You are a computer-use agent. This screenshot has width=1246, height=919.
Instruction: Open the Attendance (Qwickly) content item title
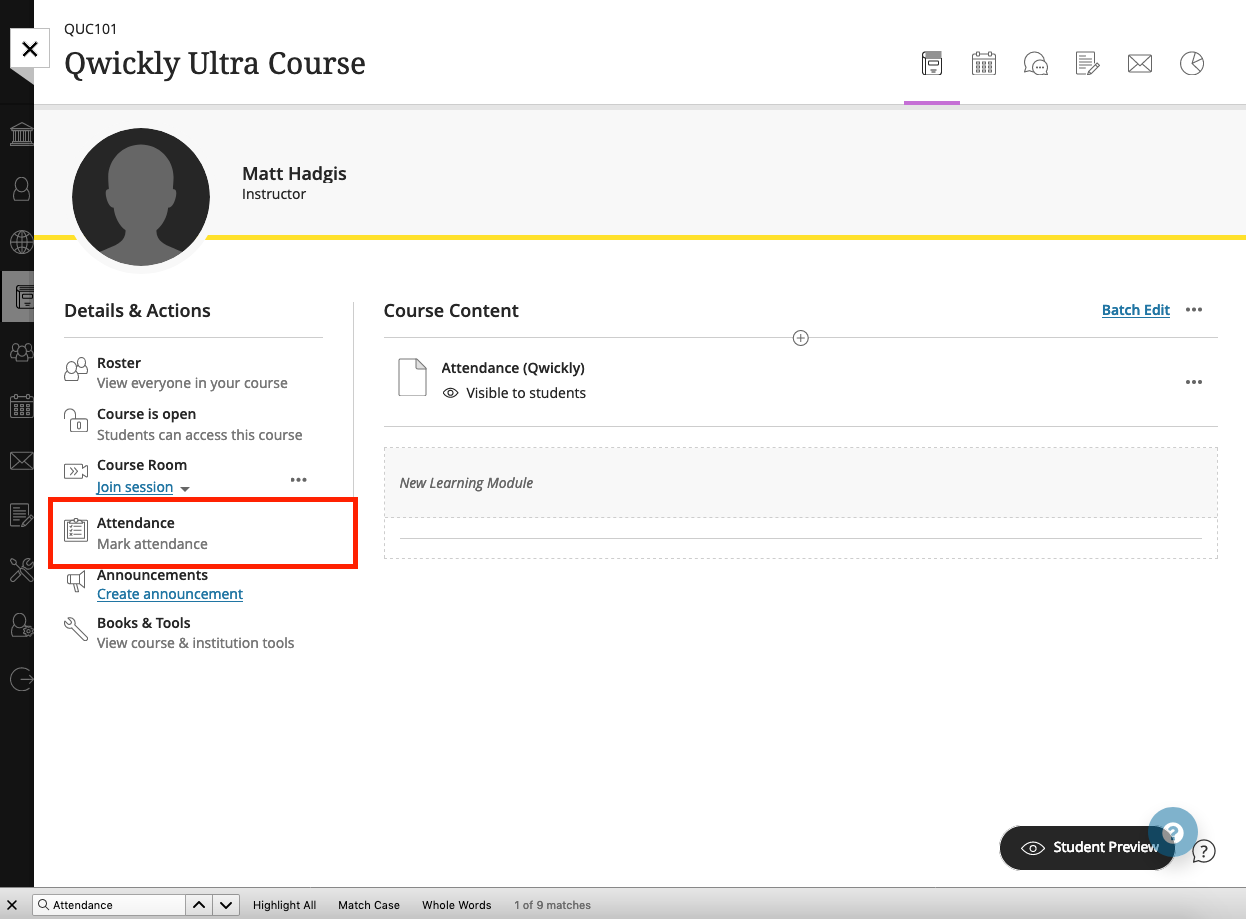pyautogui.click(x=513, y=368)
